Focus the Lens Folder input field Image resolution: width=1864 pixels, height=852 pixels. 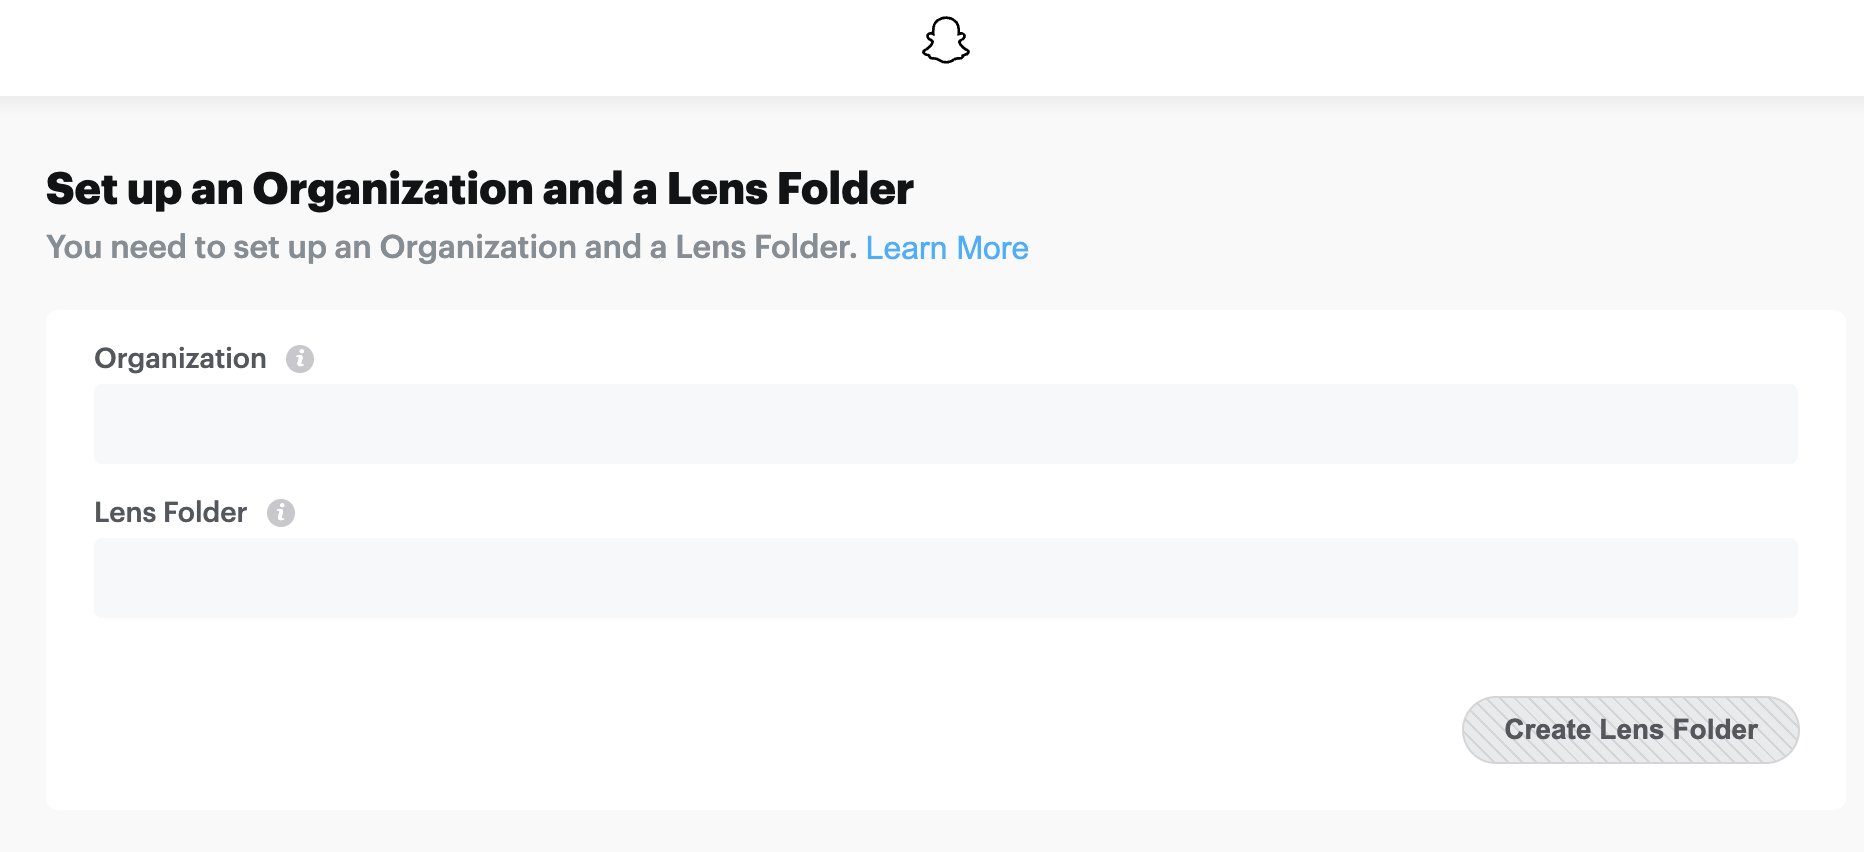click(945, 578)
